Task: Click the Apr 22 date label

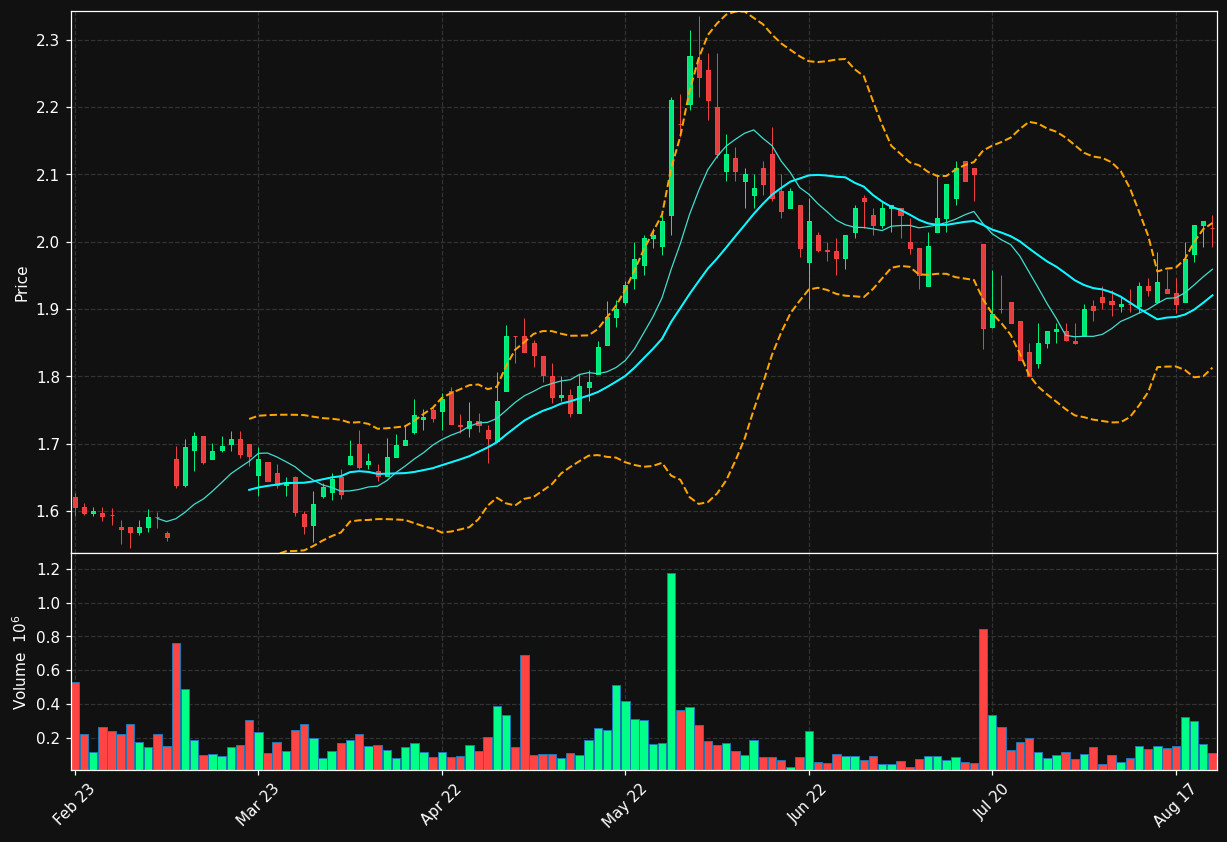Action: (x=441, y=804)
